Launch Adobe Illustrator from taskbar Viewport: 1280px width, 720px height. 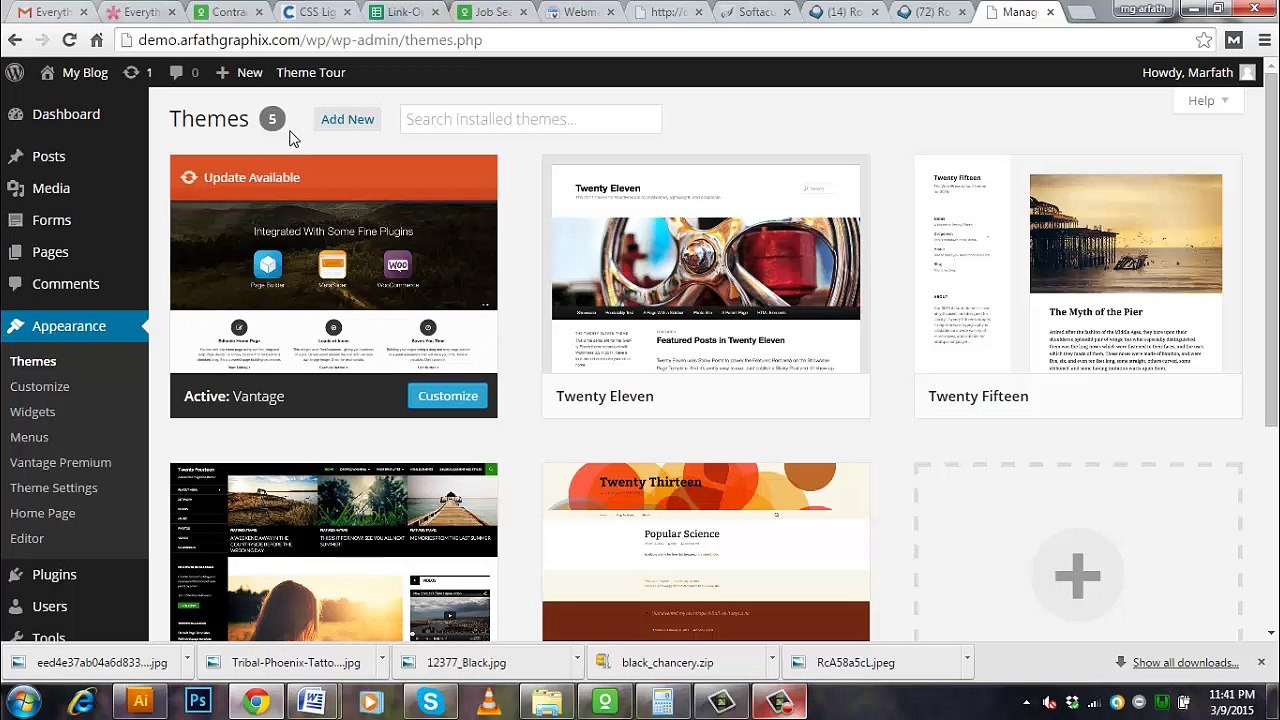[x=140, y=701]
